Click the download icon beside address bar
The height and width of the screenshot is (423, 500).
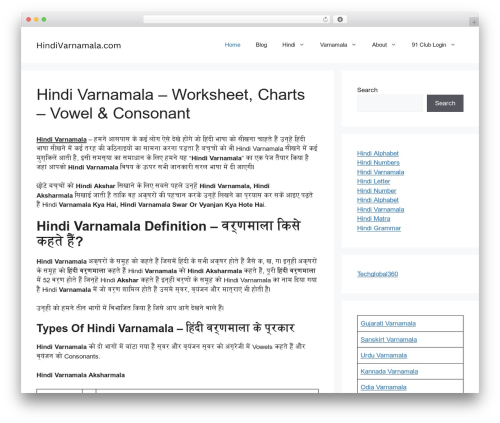340,19
